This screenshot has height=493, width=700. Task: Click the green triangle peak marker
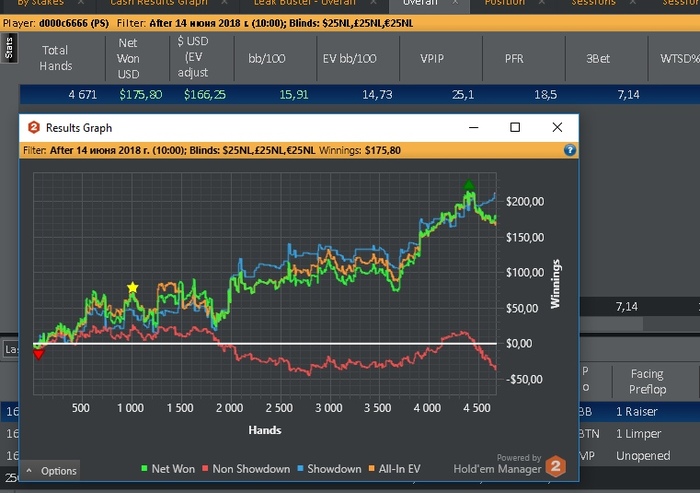[468, 184]
